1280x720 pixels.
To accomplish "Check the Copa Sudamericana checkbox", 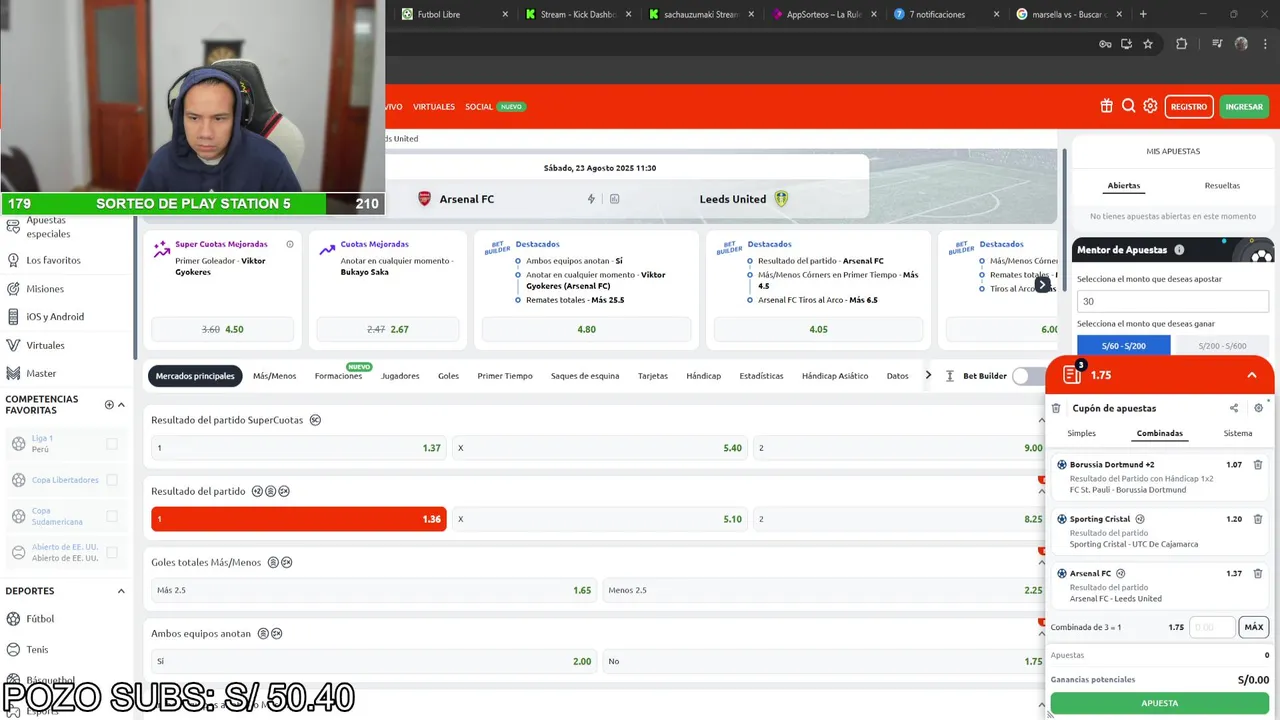I will click(x=112, y=516).
